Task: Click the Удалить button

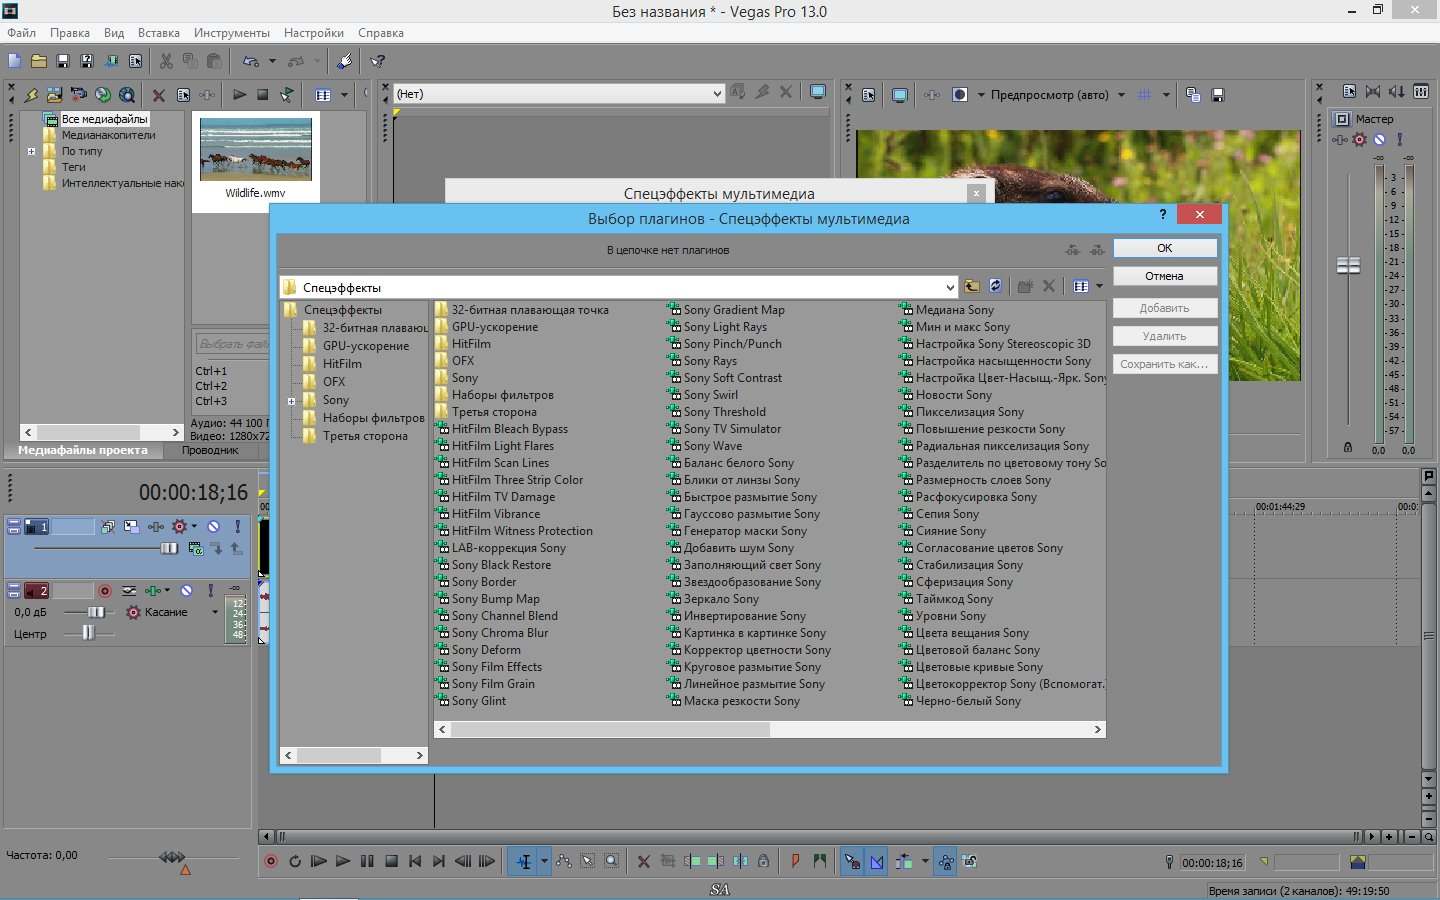Action: point(1165,336)
